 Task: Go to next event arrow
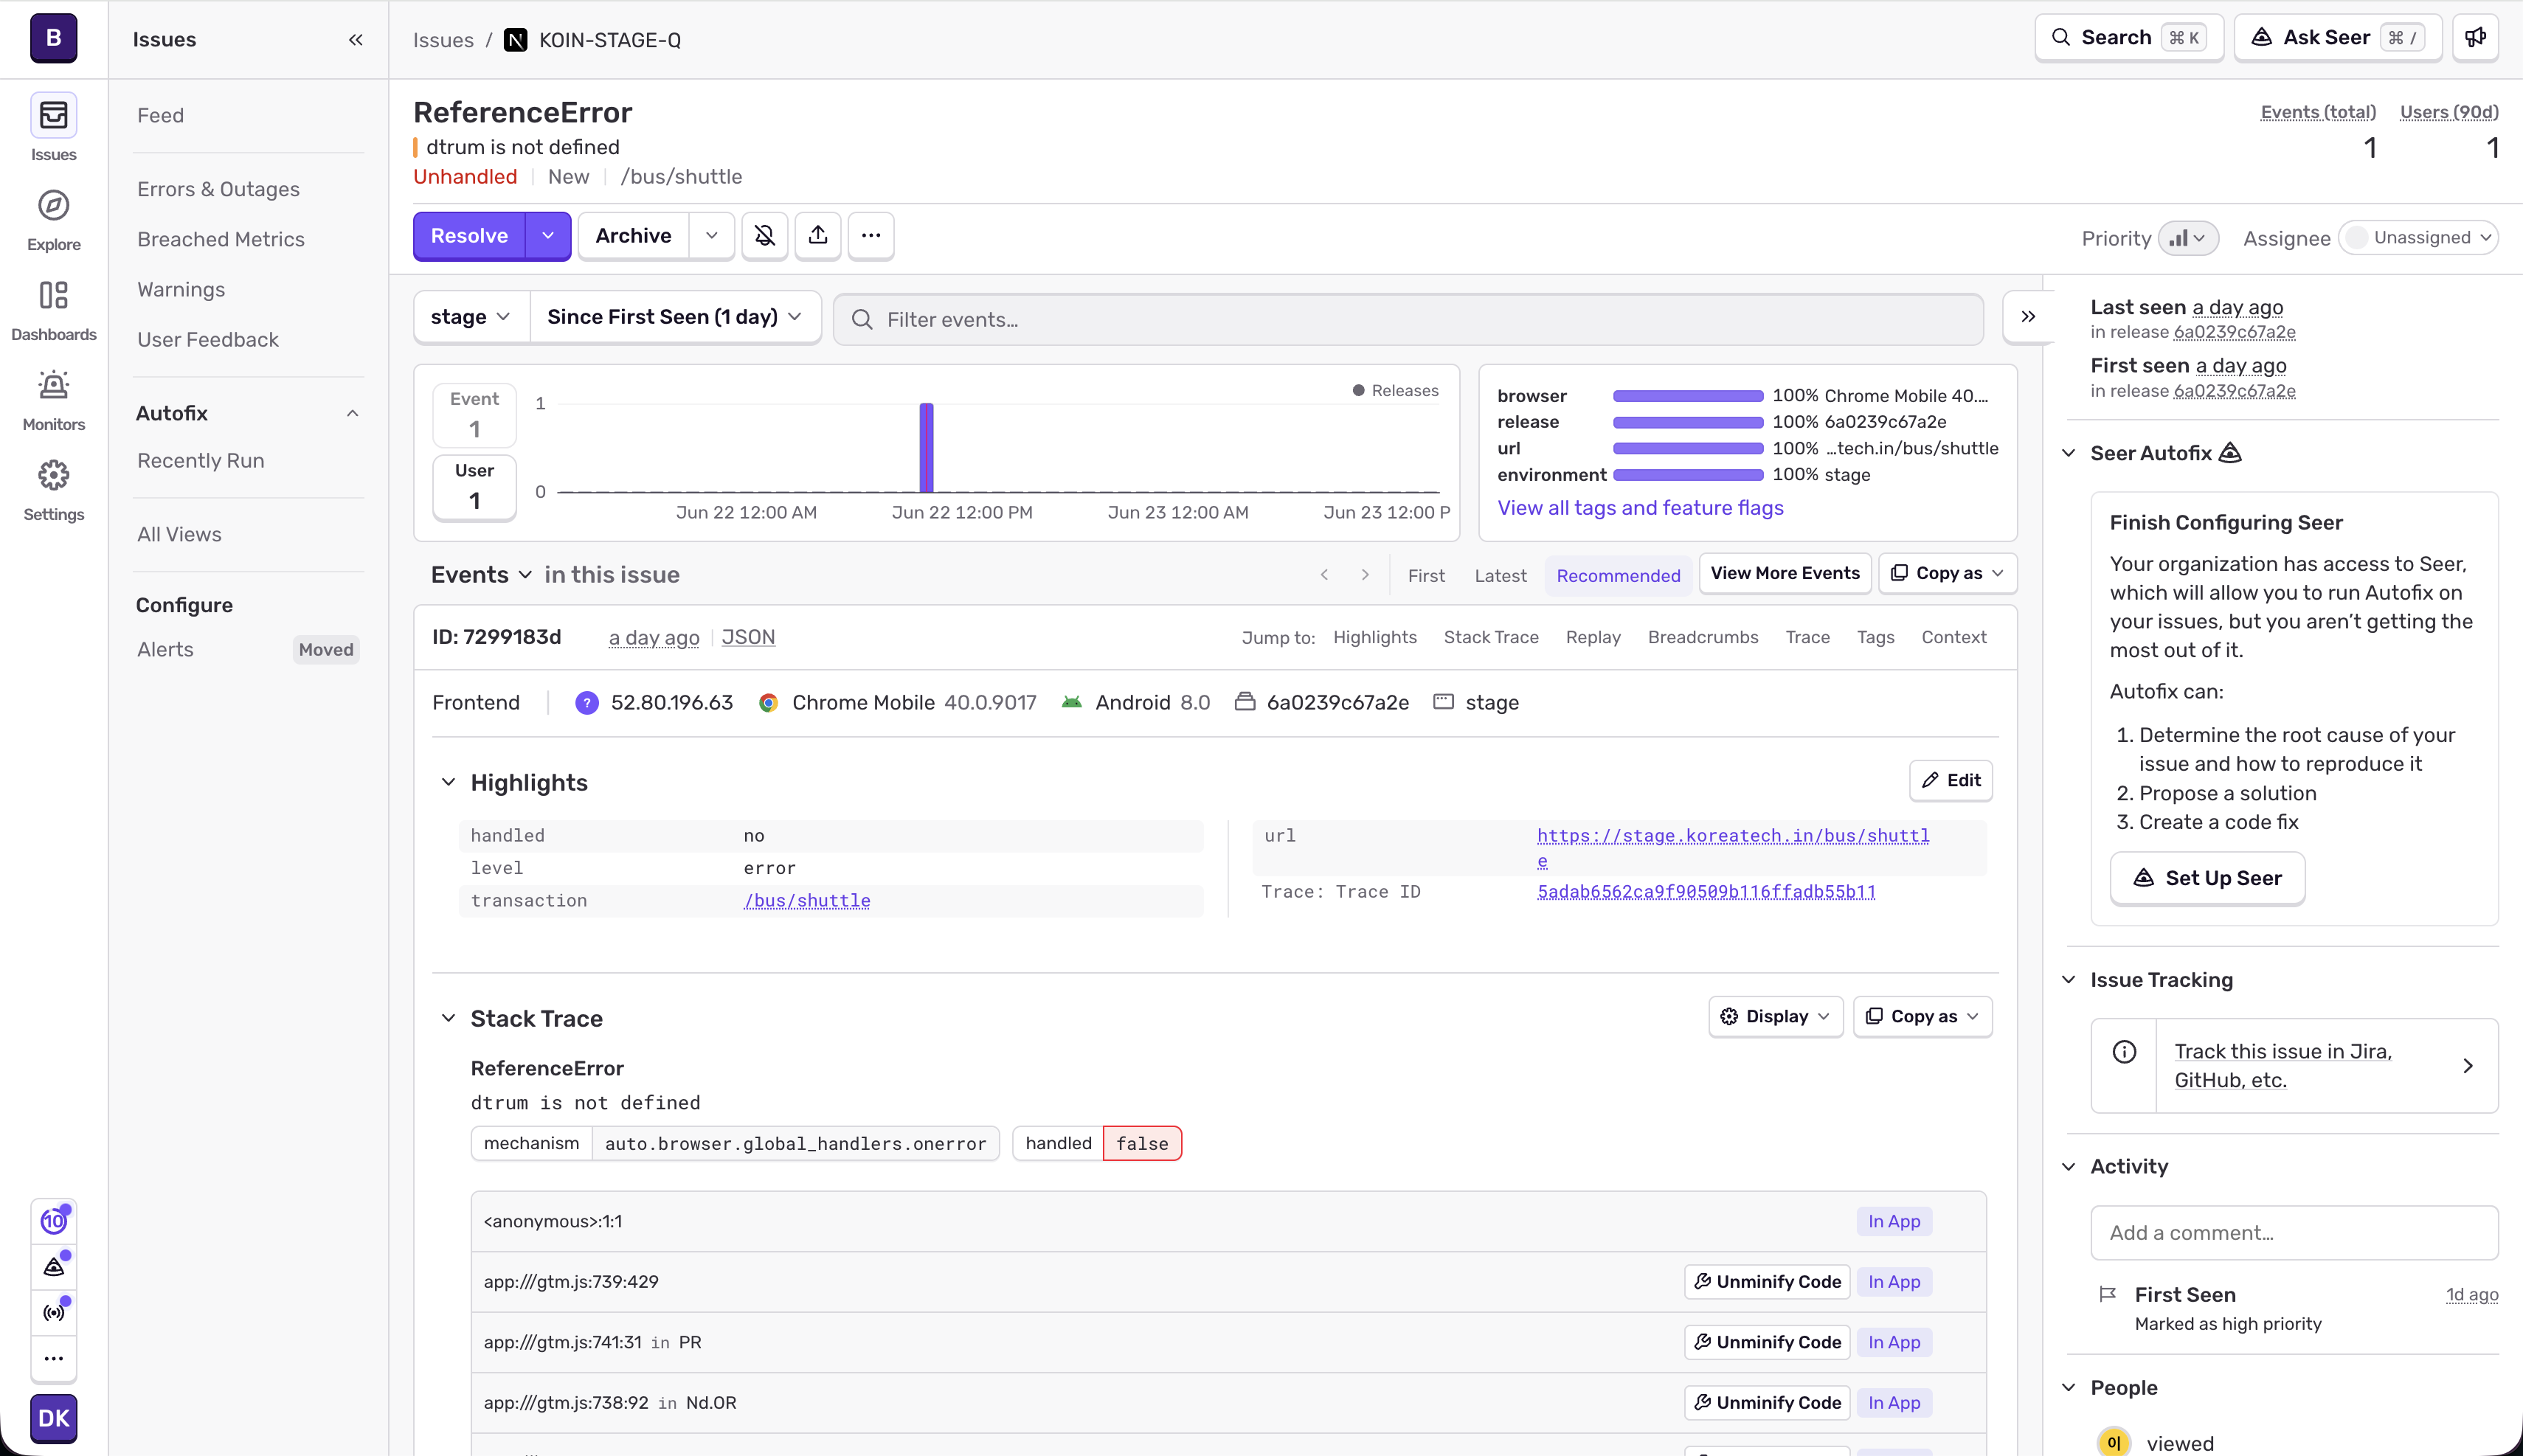(1365, 575)
